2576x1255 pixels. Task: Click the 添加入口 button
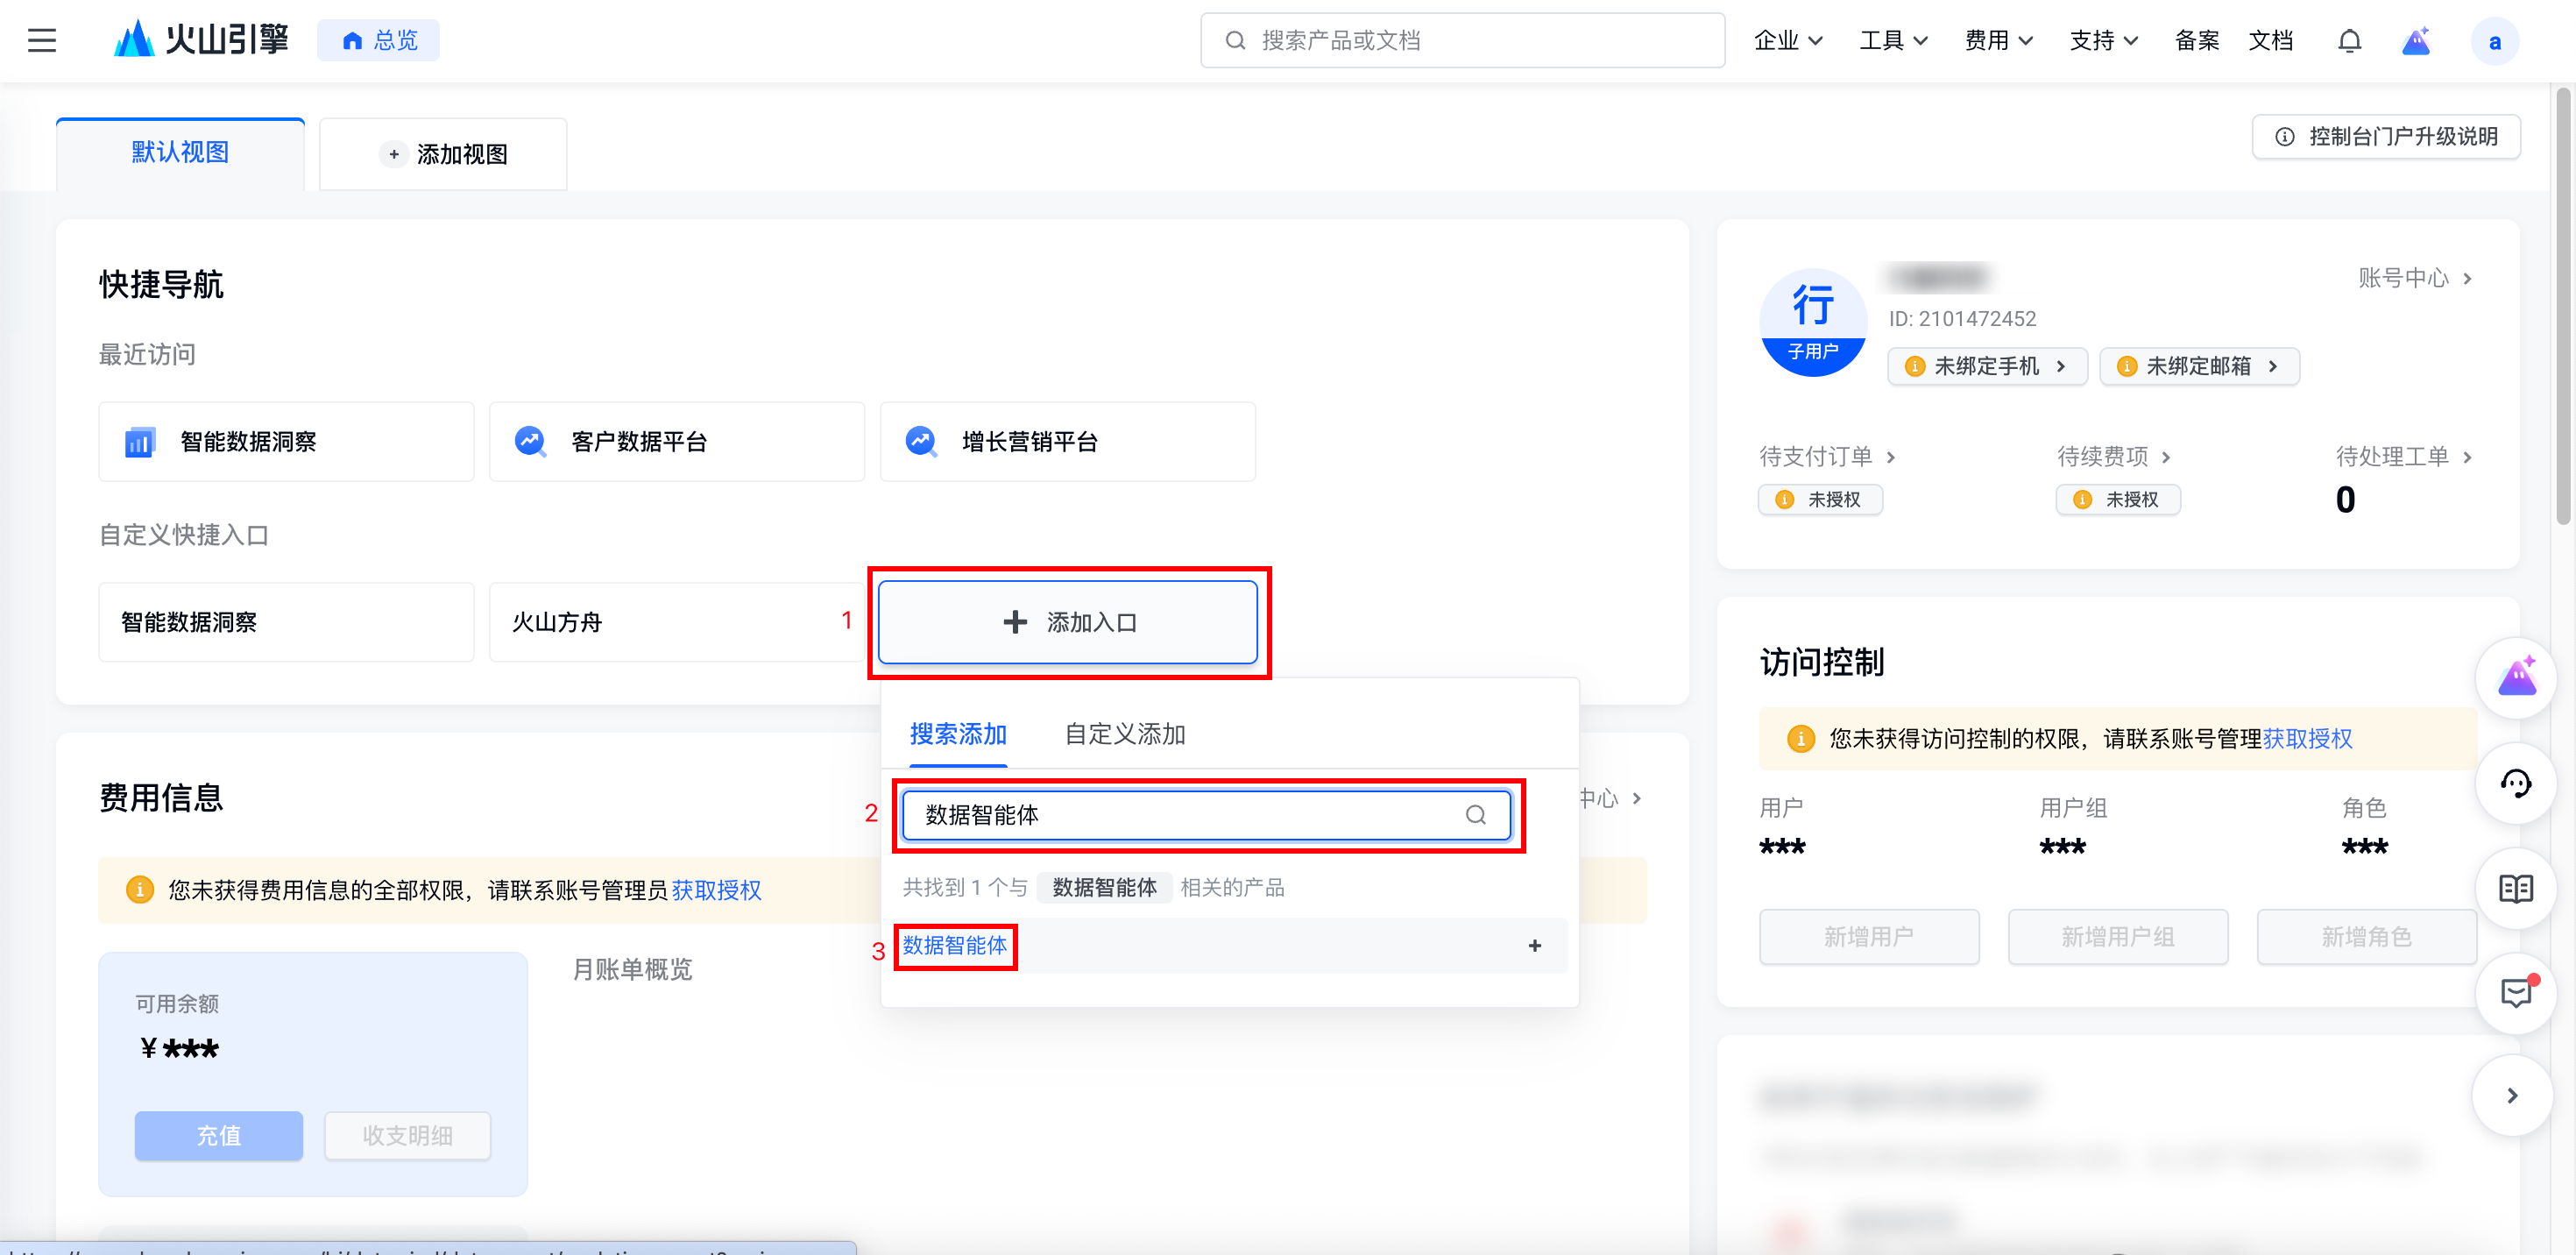click(x=1067, y=622)
